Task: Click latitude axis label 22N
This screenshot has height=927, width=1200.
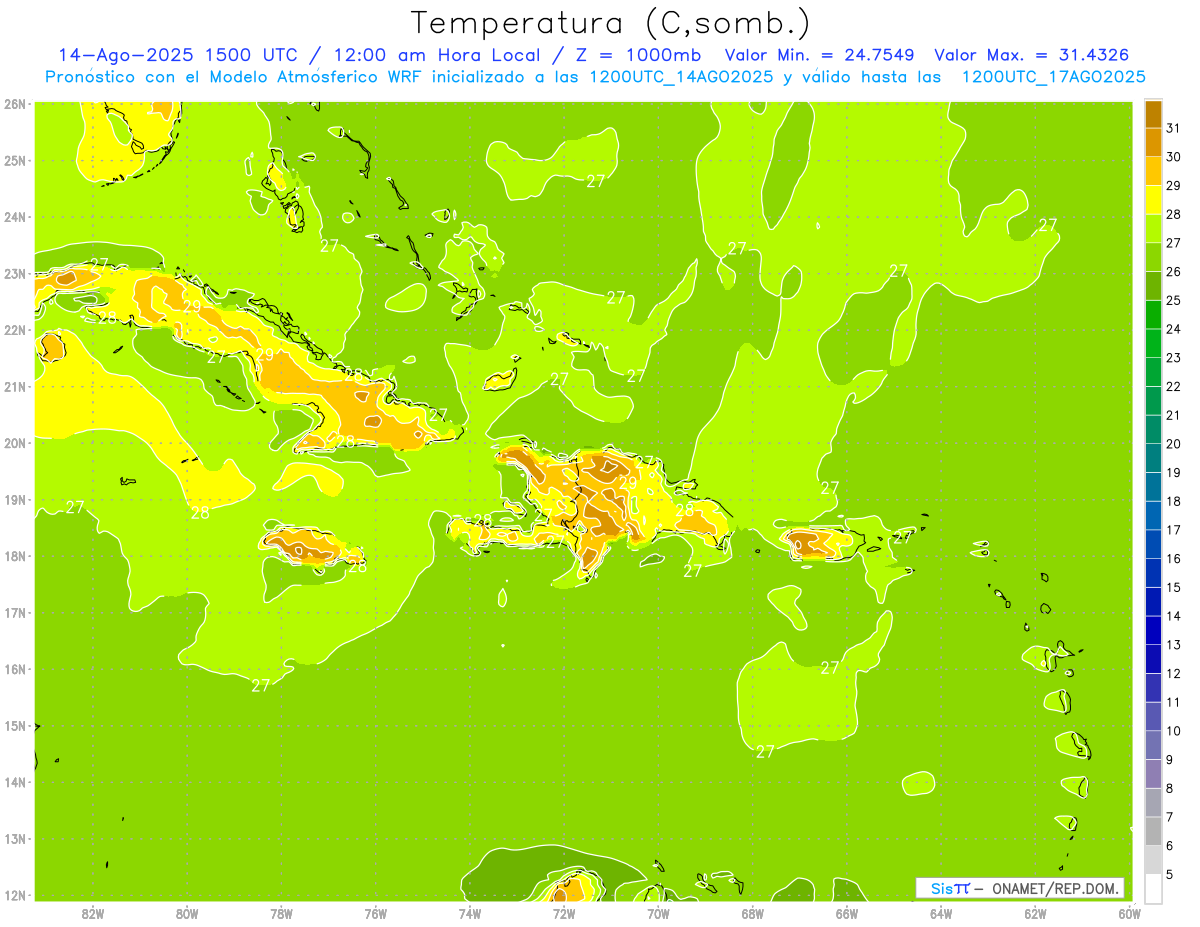Action: [14, 330]
